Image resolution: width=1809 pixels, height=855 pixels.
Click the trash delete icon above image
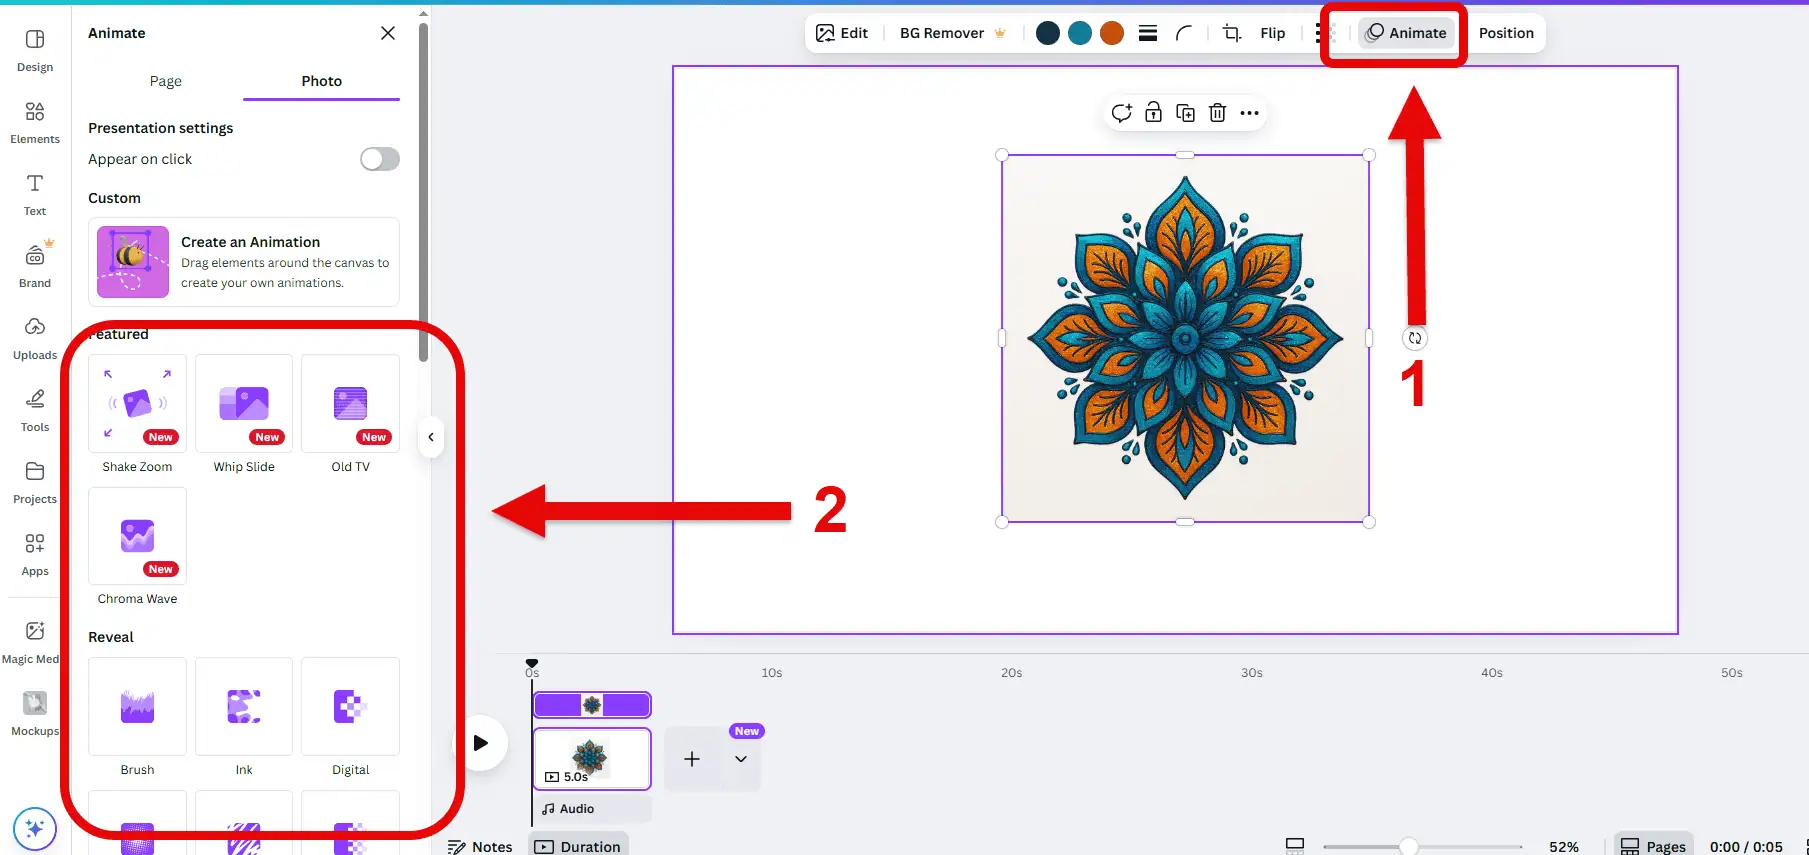[1217, 113]
